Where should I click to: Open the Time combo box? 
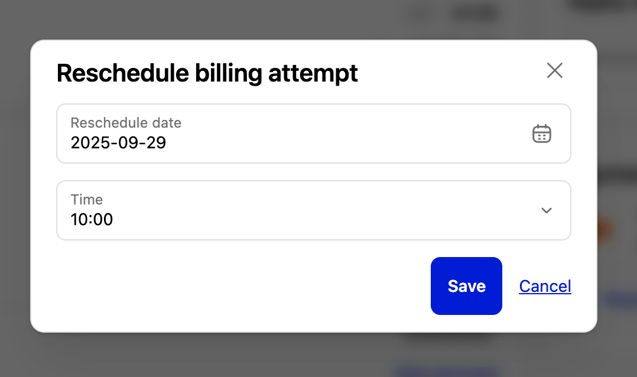314,210
